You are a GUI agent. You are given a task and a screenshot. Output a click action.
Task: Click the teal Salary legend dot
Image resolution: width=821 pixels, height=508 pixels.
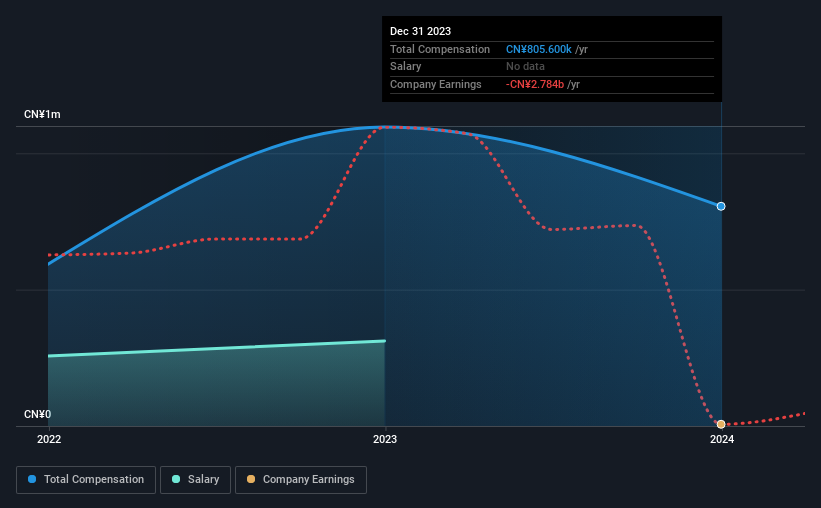point(176,479)
